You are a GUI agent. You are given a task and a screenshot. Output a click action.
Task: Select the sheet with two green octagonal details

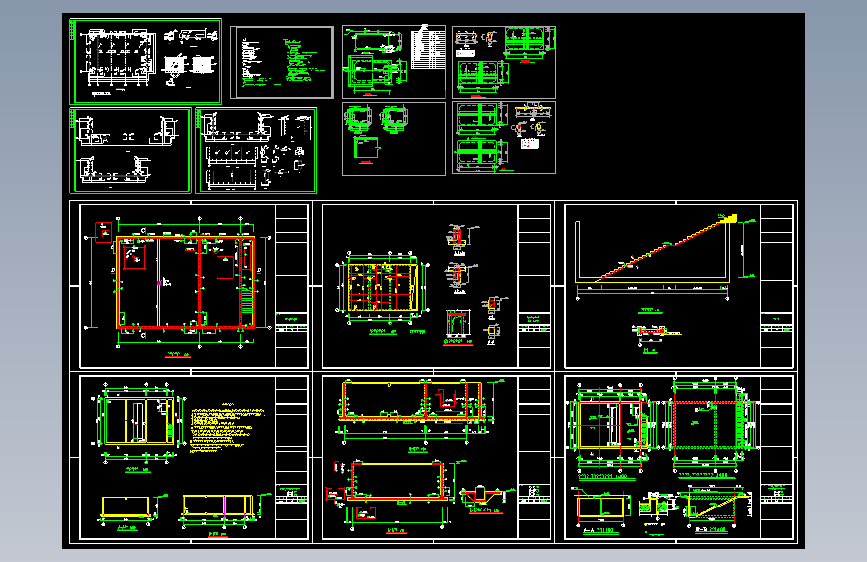(394, 139)
